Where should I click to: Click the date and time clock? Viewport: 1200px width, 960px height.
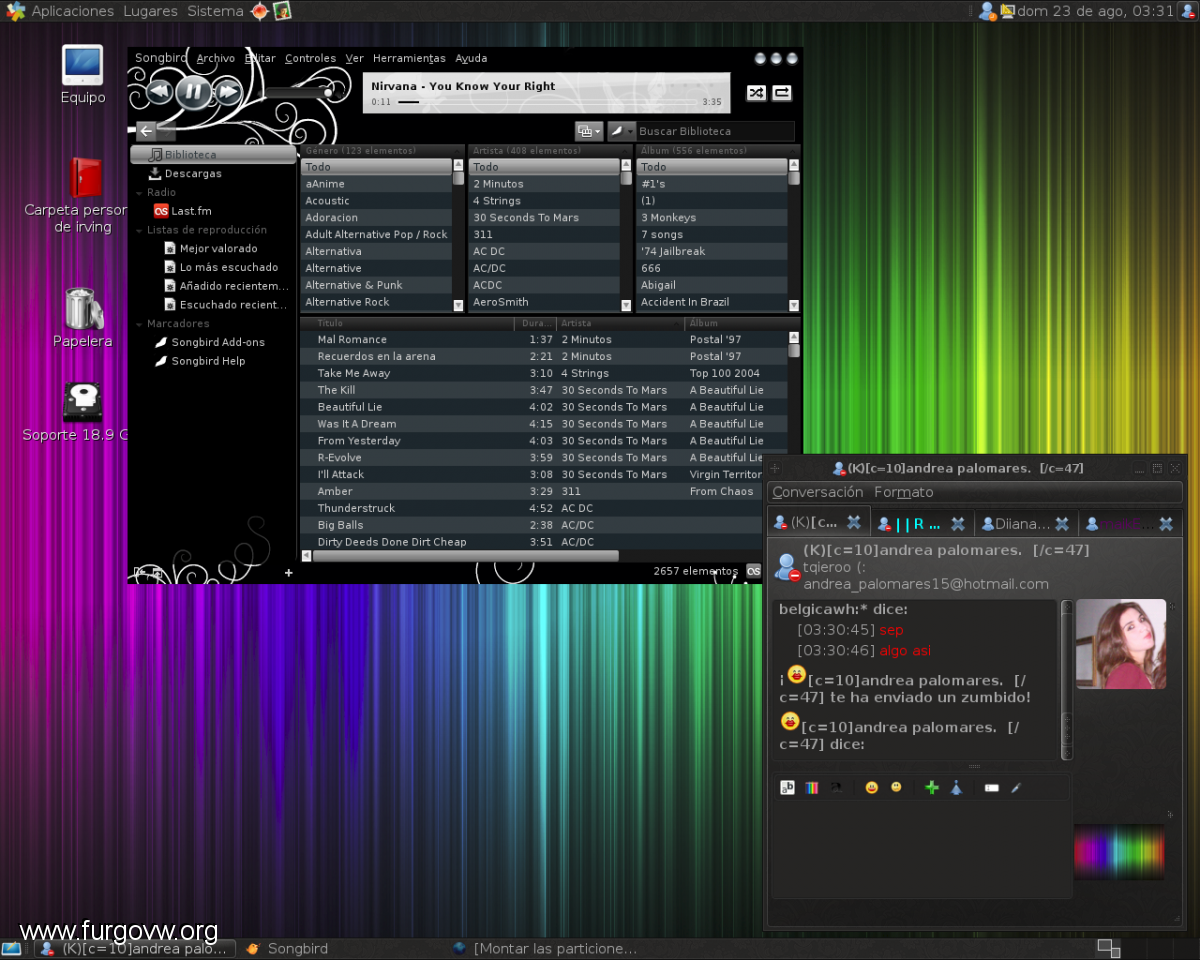[x=1095, y=11]
